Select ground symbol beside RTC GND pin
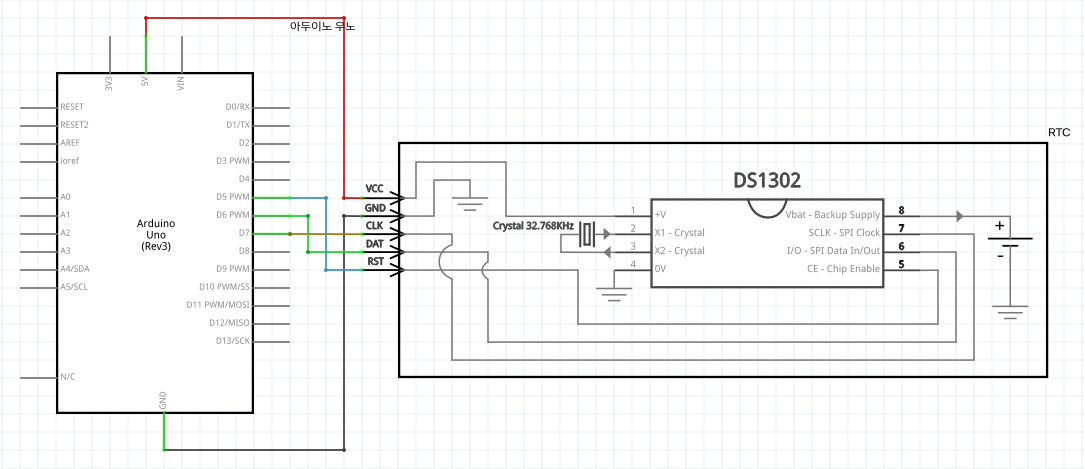 click(x=469, y=203)
